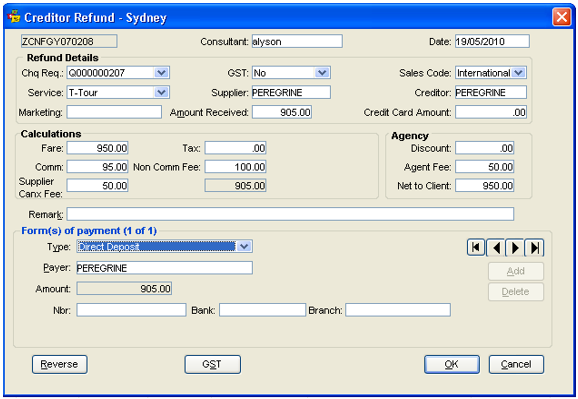The width and height of the screenshot is (578, 399).
Task: Click the disabled Delete button
Action: pyautogui.click(x=516, y=292)
